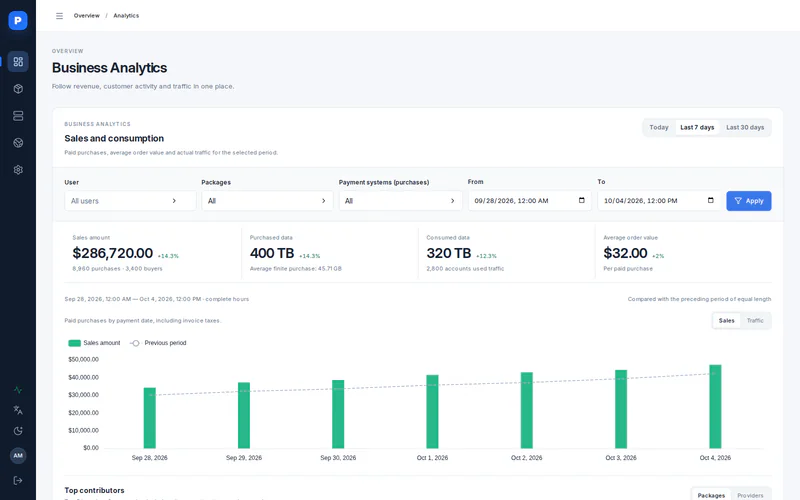
Task: Click the Sep 30, 2026 sales bar
Action: 338,414
